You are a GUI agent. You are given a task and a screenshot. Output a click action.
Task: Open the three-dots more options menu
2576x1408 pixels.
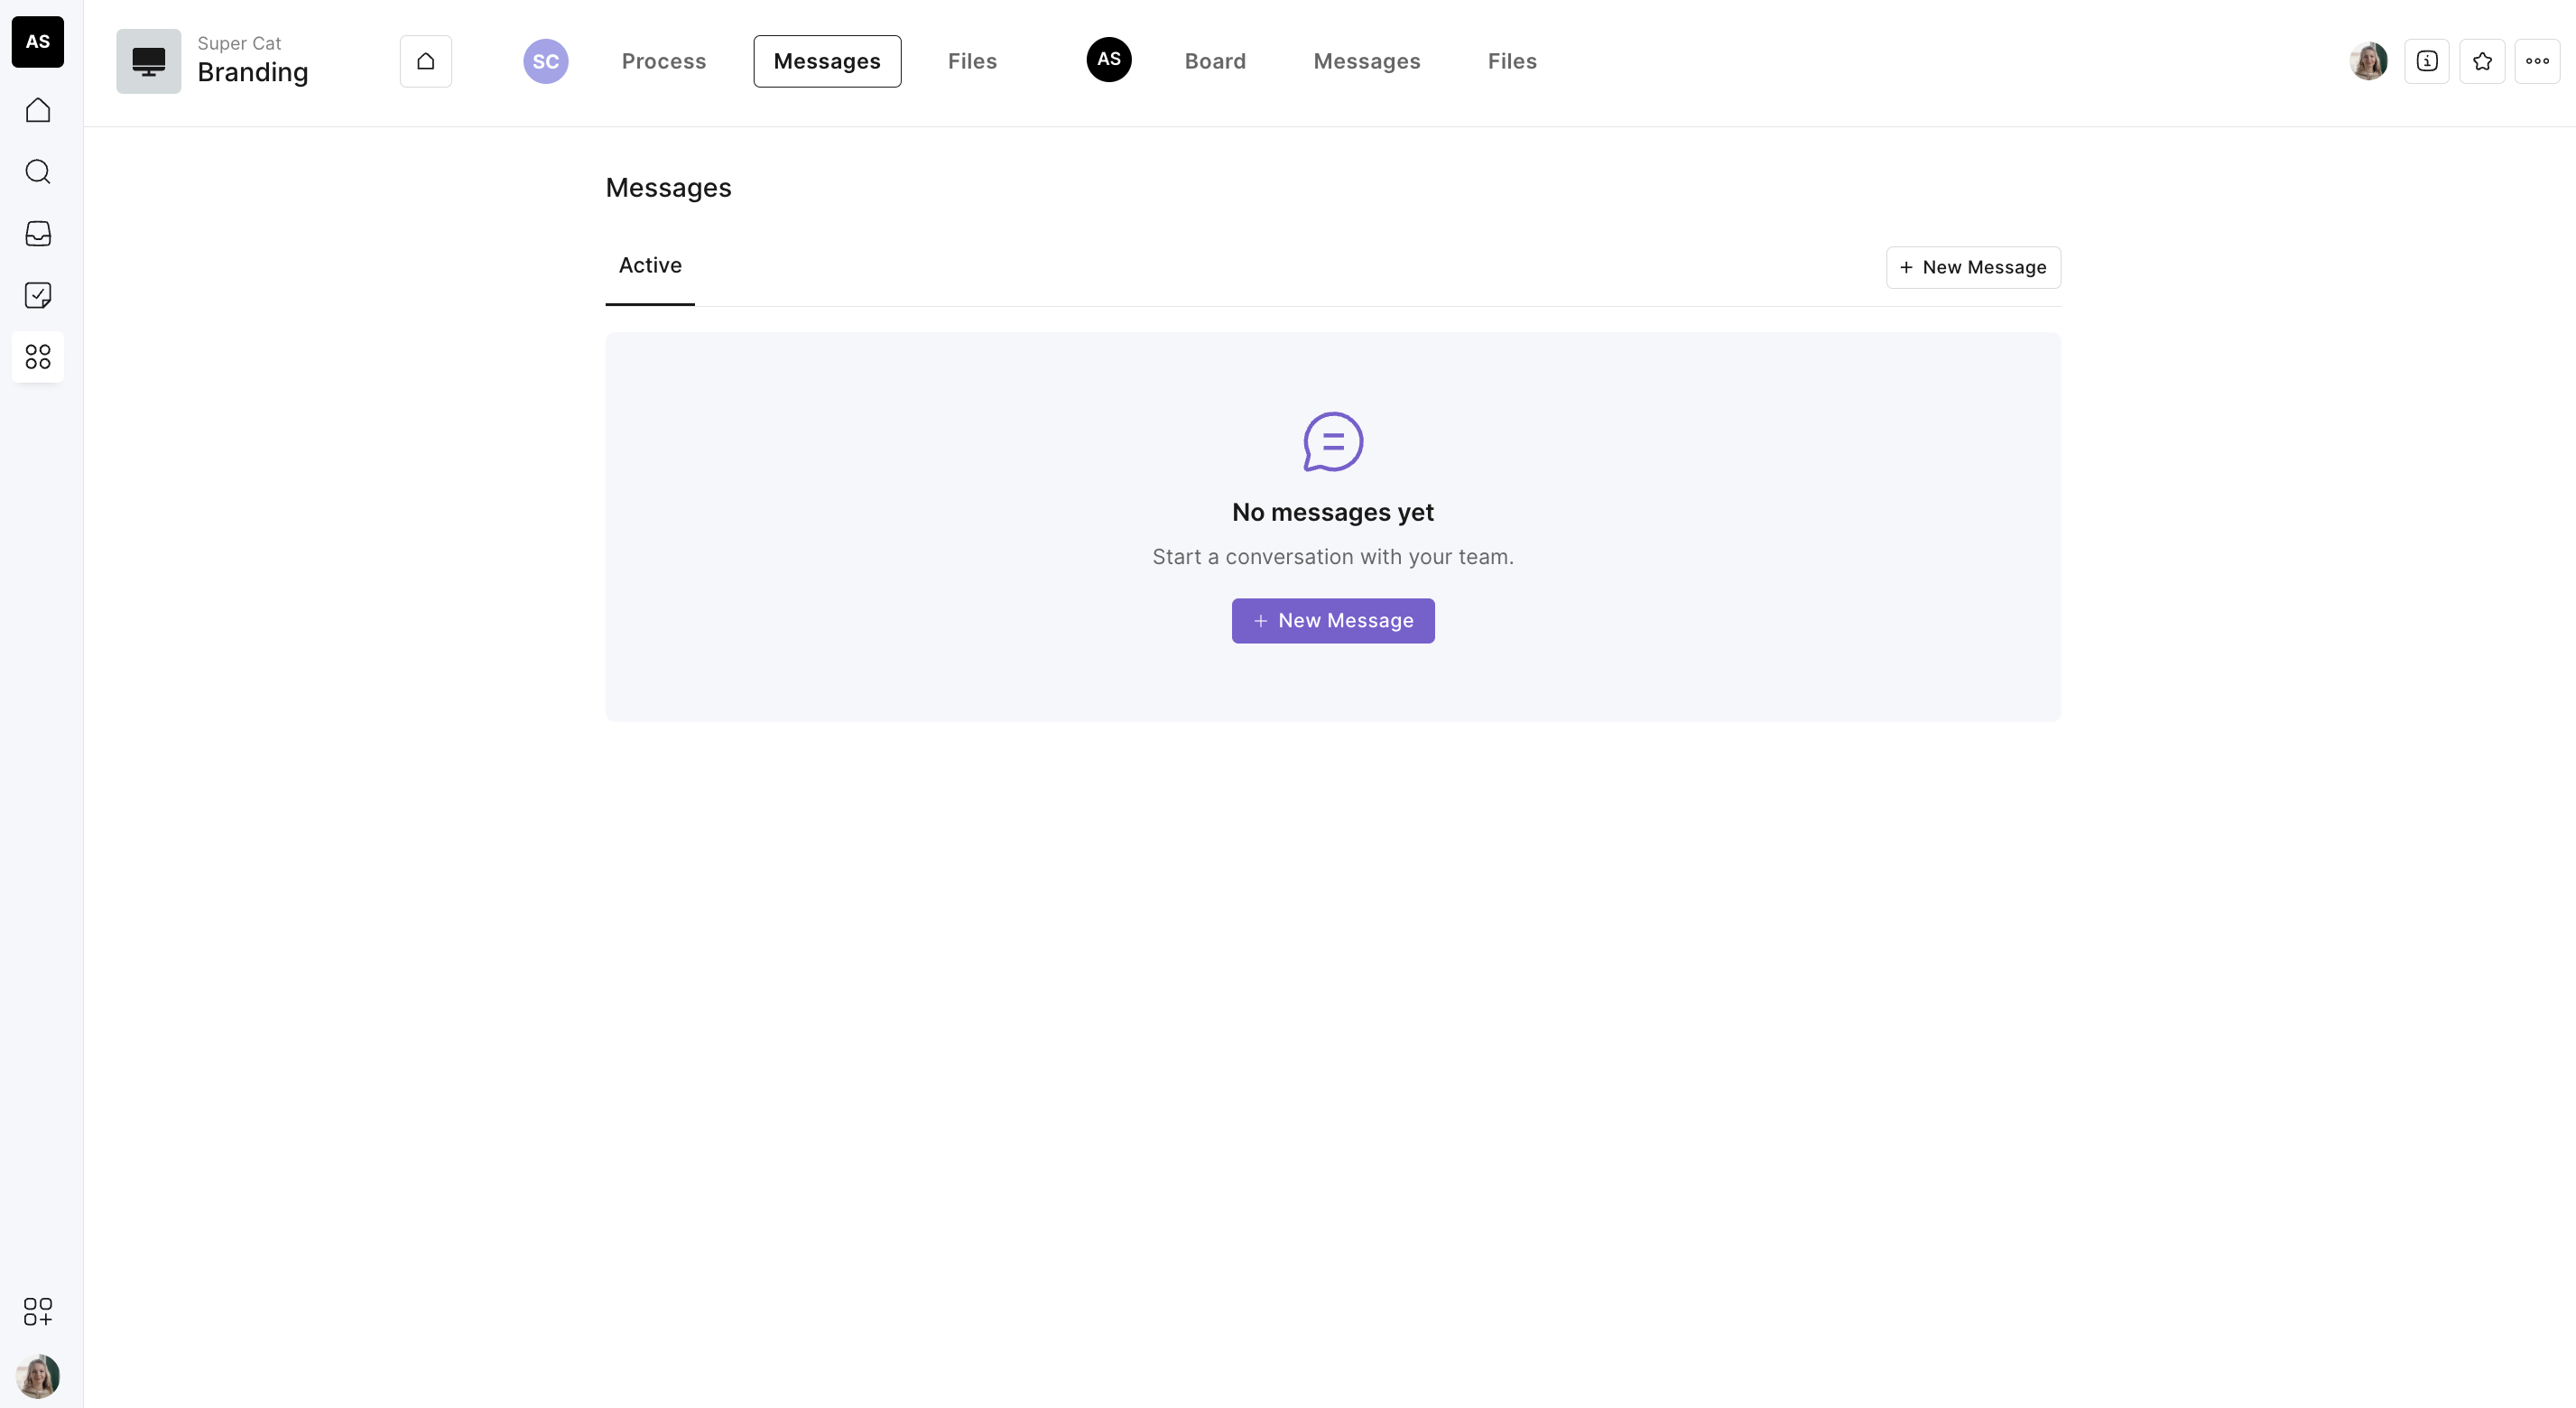(2537, 61)
